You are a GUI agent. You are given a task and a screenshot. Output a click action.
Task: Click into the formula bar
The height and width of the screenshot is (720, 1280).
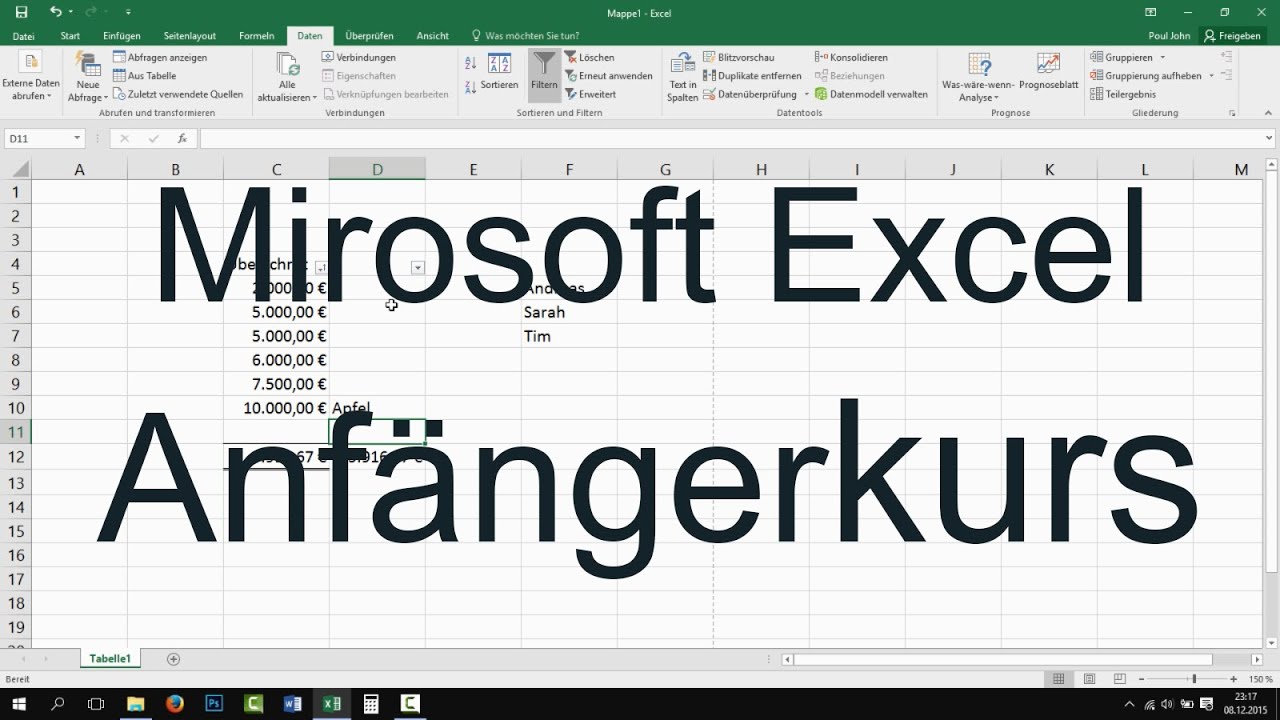coord(730,138)
